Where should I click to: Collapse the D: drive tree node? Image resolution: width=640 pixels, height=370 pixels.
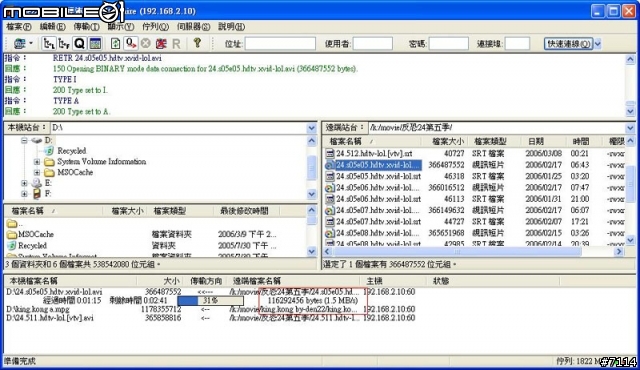click(x=24, y=140)
